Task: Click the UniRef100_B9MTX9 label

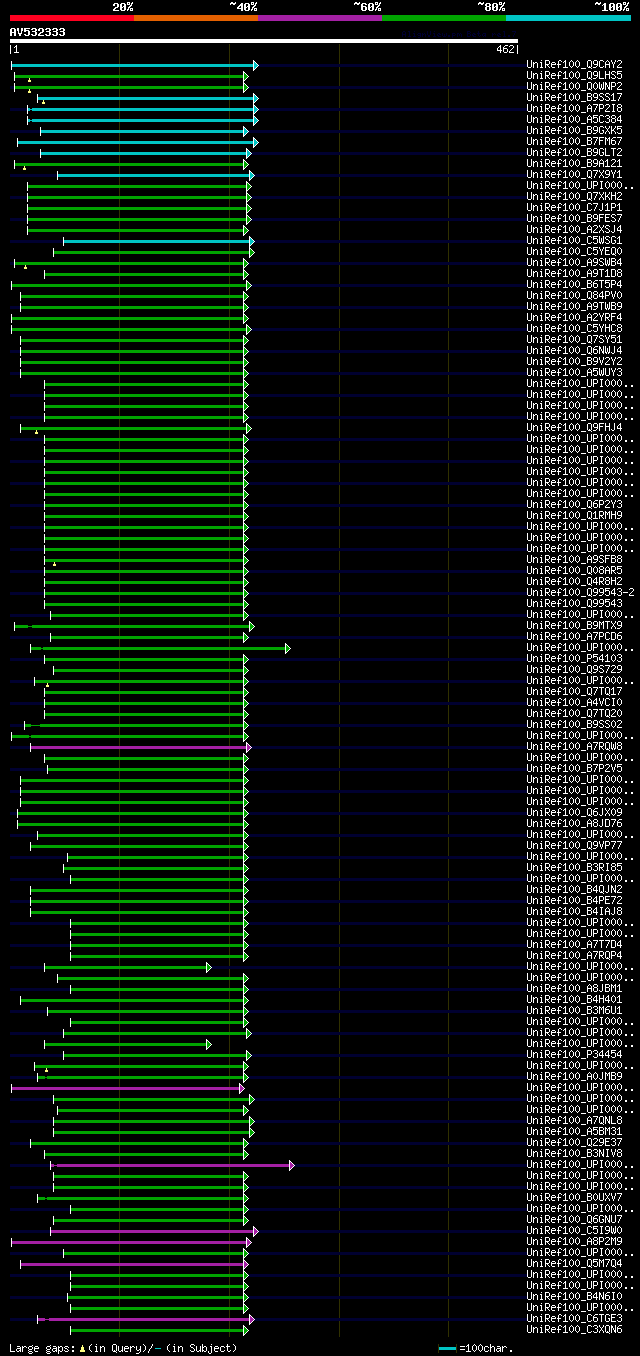Action: pyautogui.click(x=574, y=626)
